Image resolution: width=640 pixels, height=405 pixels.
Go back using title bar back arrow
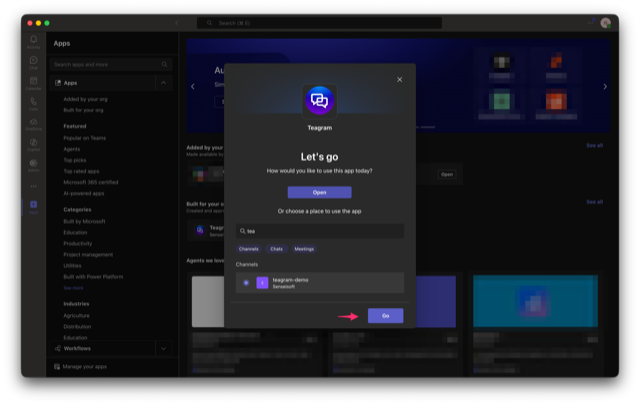[177, 23]
